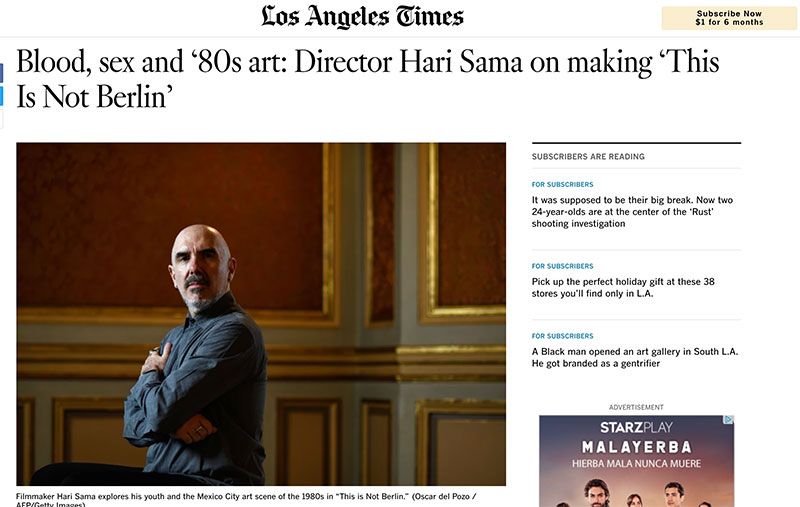Image resolution: width=800 pixels, height=507 pixels.
Task: Click the STARZPLAY logo in the ad
Action: (636, 427)
